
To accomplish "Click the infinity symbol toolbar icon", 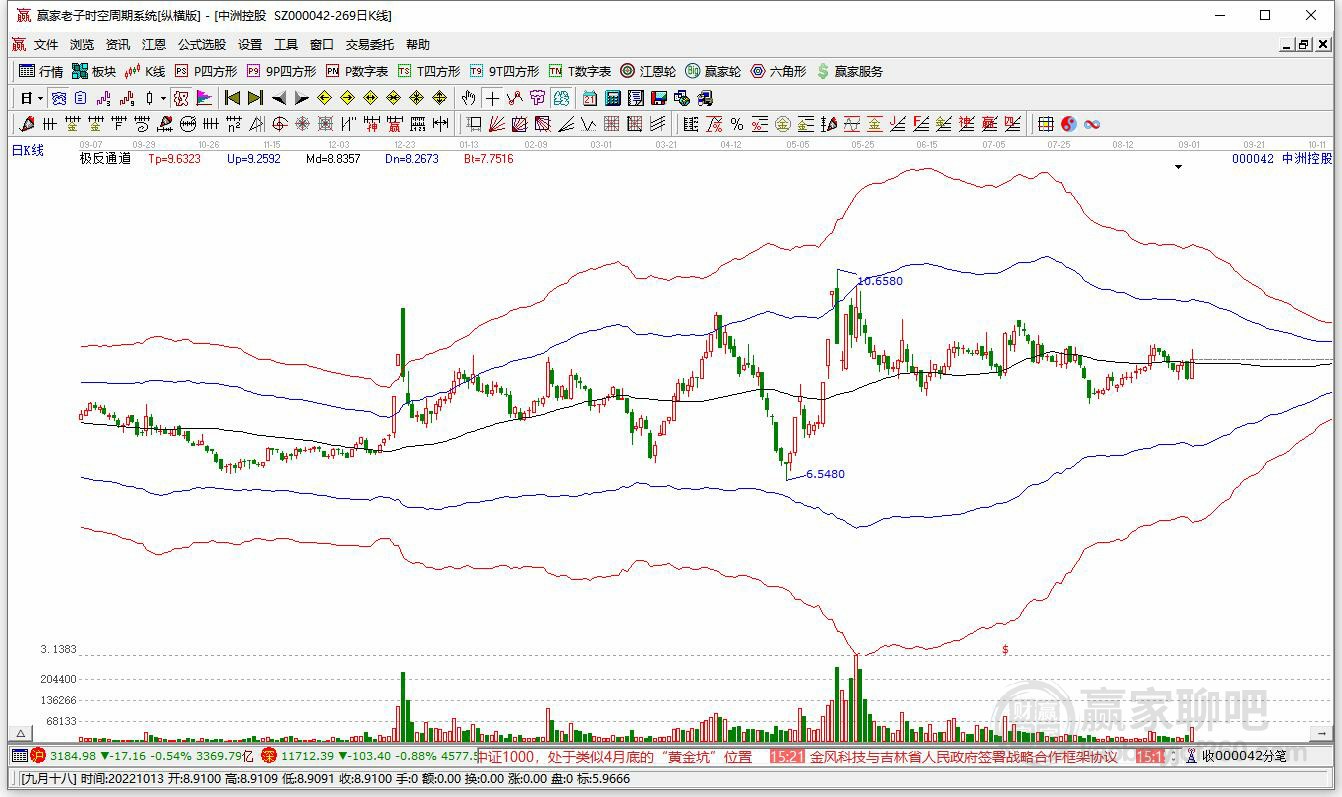I will point(1092,124).
